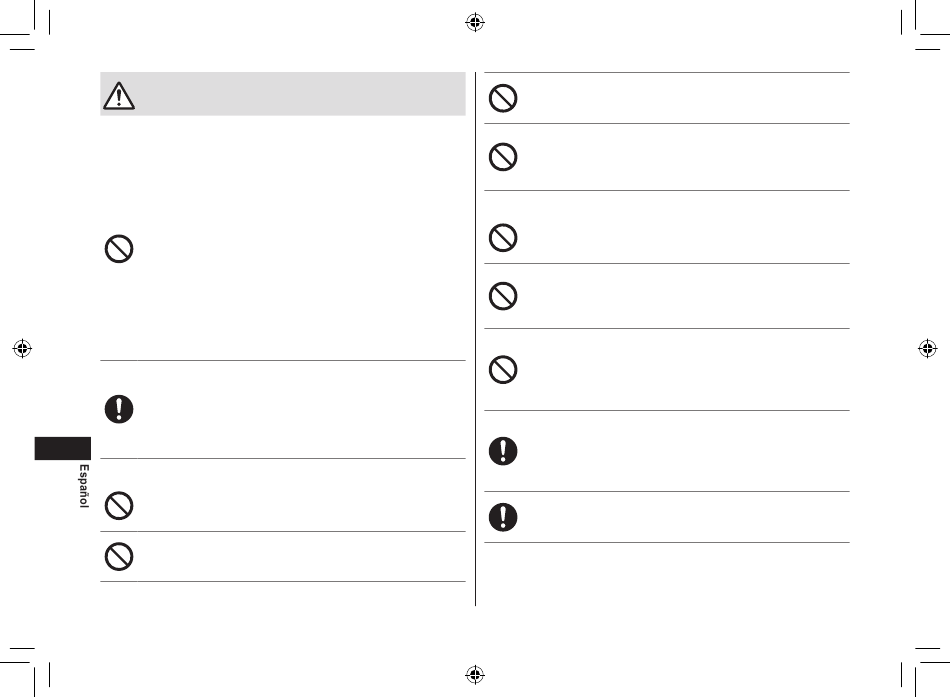
Task: Select the right edge registration crosshair mark
Action: (928, 348)
